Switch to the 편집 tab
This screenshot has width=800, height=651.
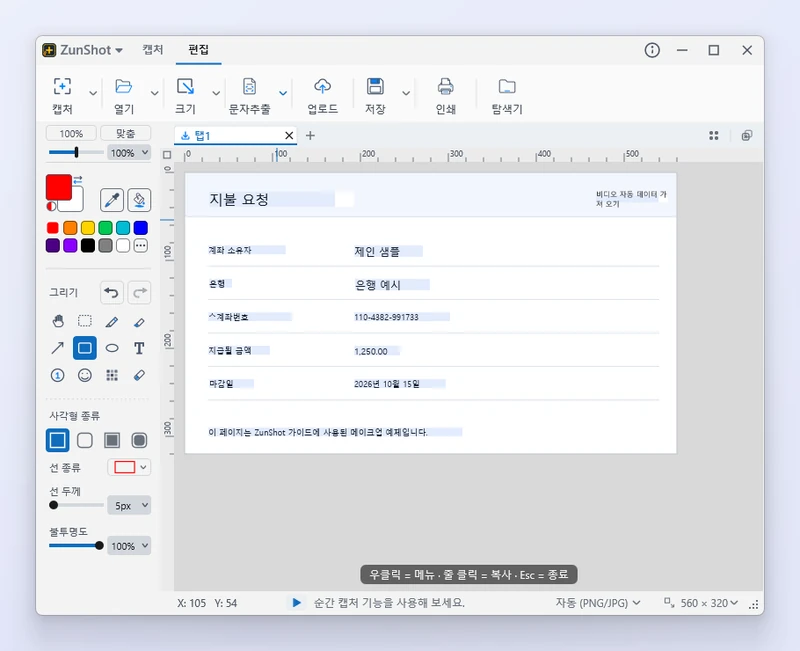click(198, 49)
